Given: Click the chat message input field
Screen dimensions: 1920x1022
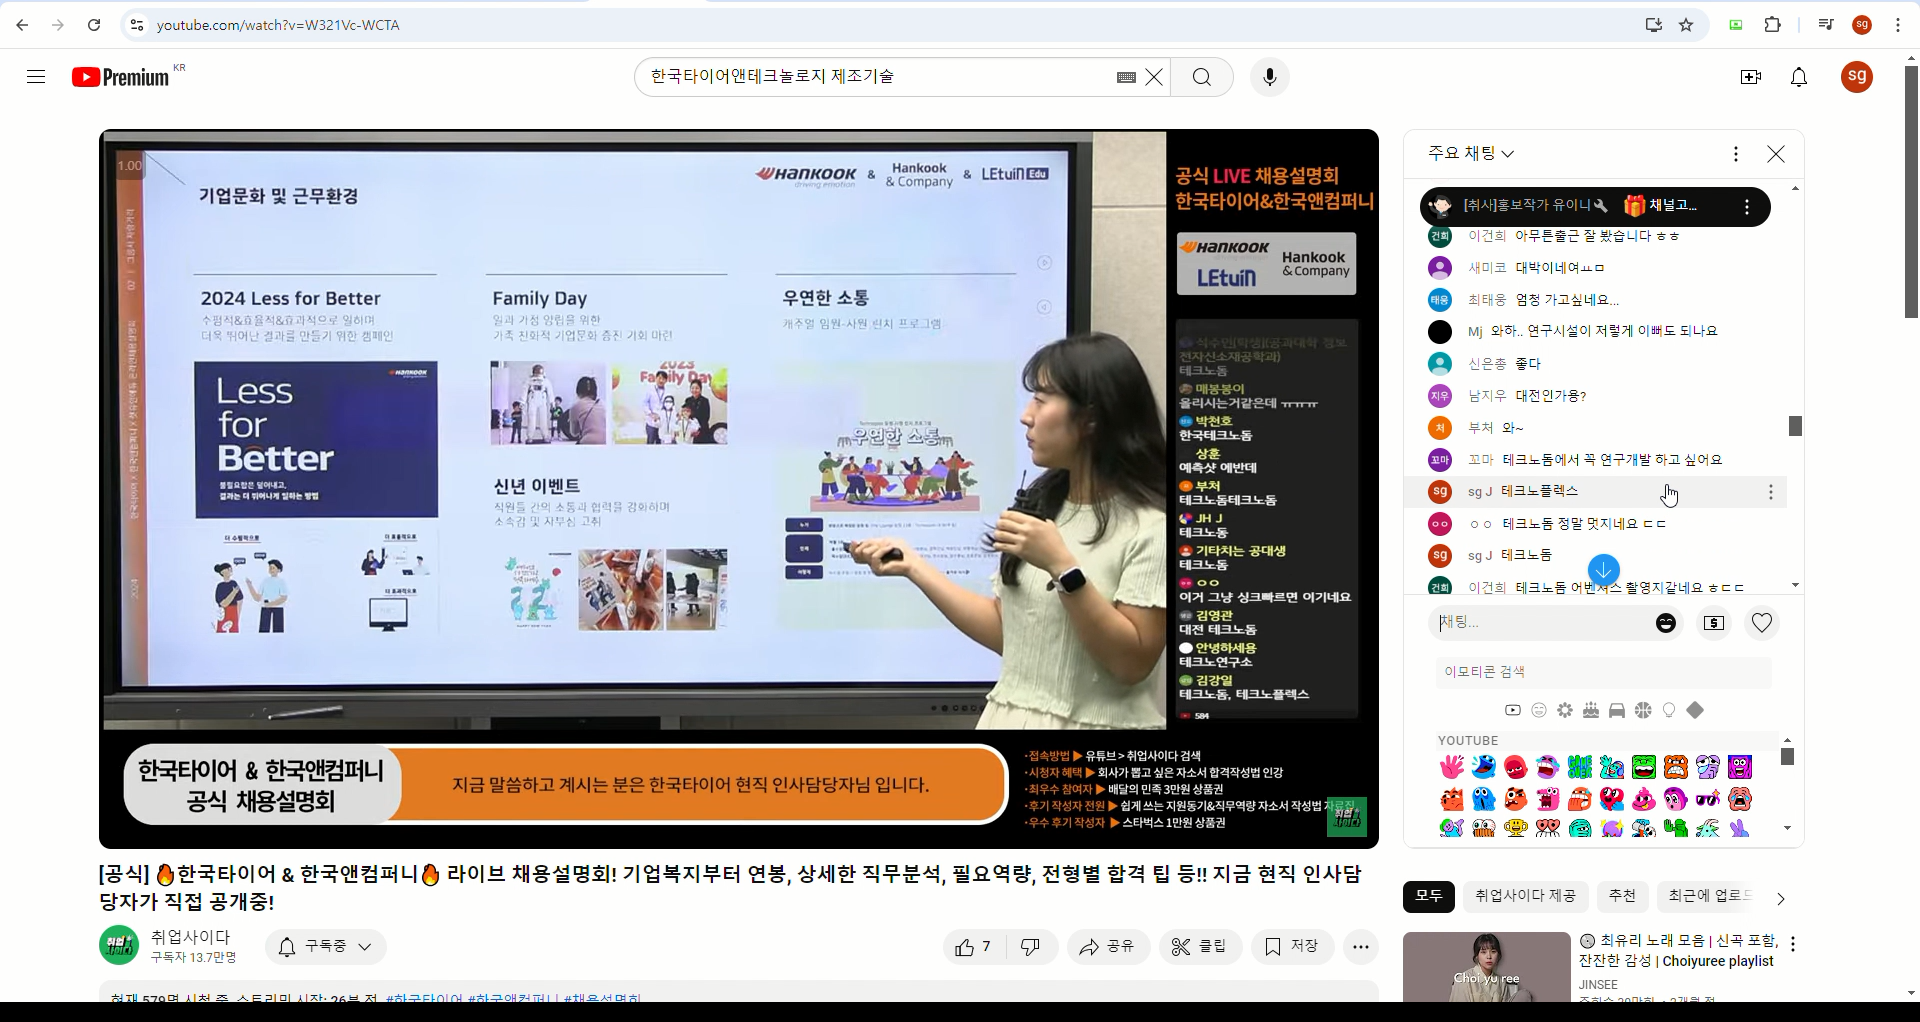Looking at the screenshot, I should pyautogui.click(x=1540, y=623).
